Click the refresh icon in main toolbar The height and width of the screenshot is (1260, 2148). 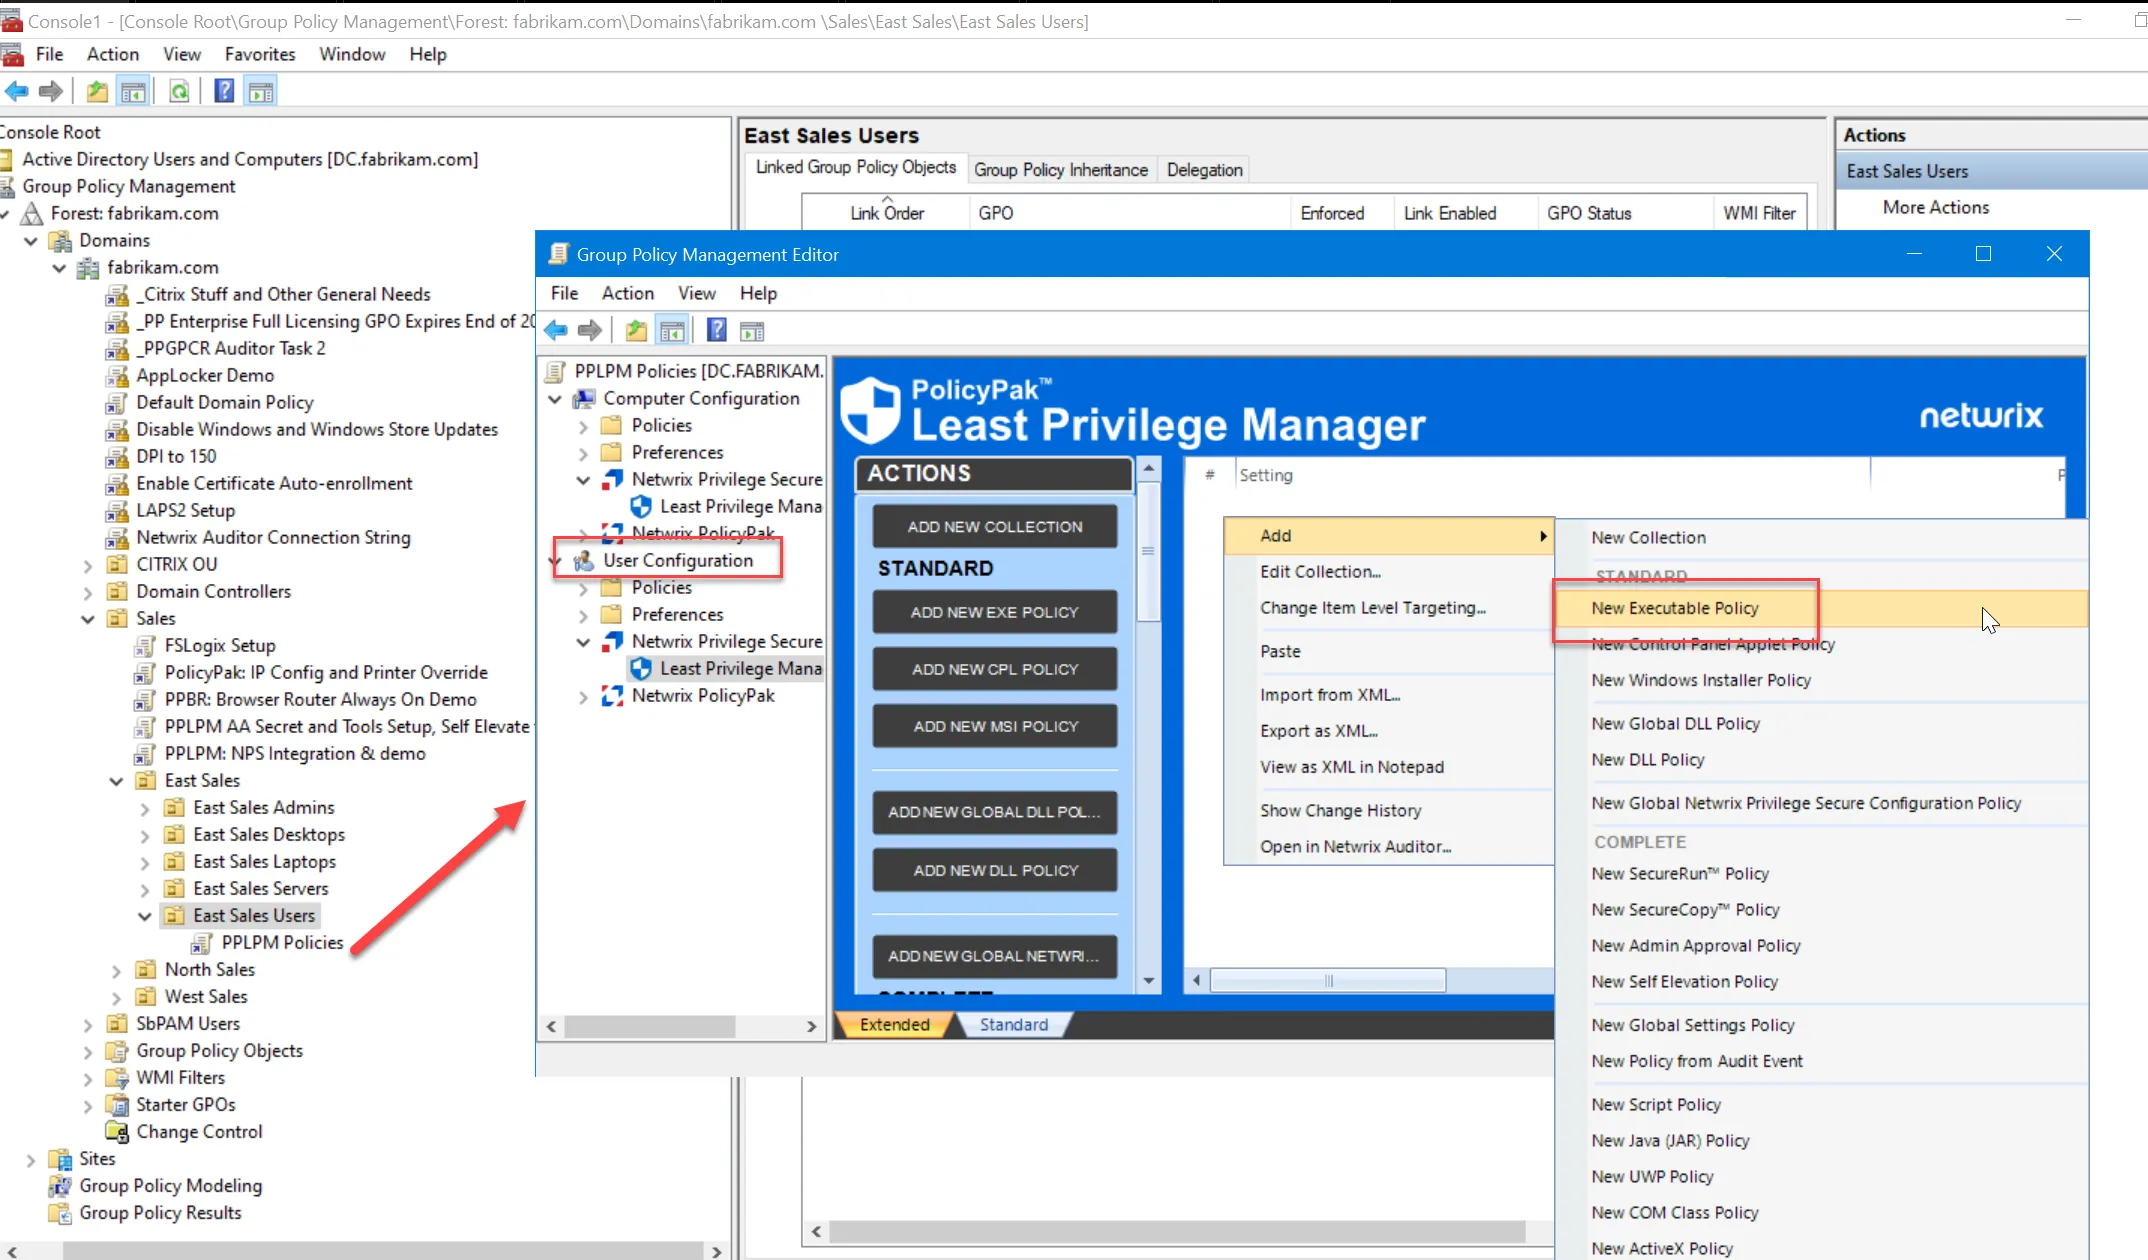point(179,92)
